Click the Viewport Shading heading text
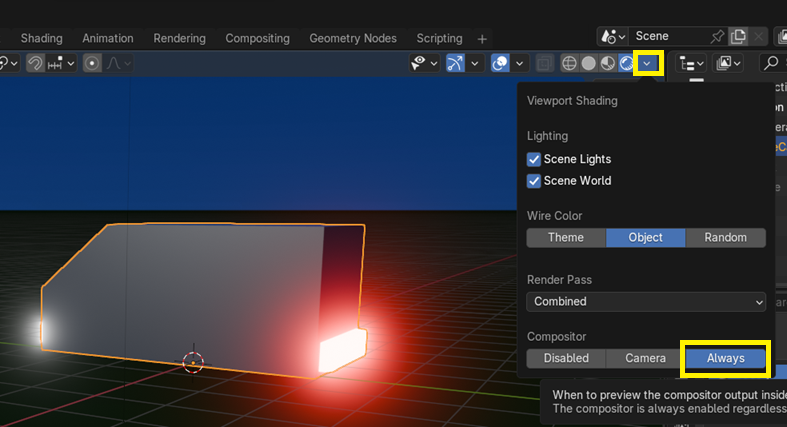Viewport: 787px width, 427px height. click(572, 101)
